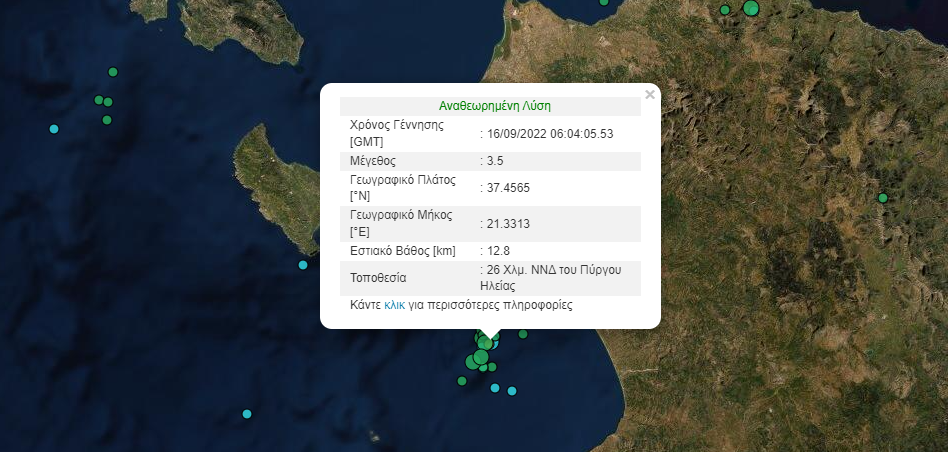Viewport: 948px width, 452px height.
Task: Click the latitude value 37.4565
Action: (x=508, y=188)
